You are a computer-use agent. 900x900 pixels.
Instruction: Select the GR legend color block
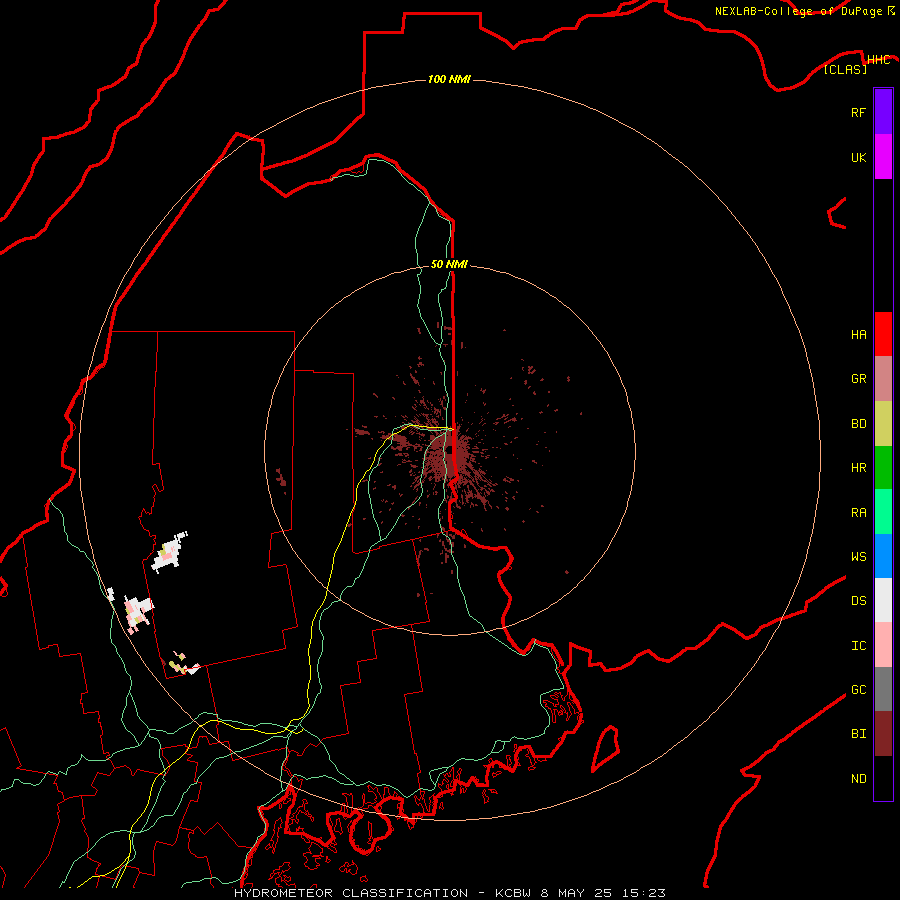tap(883, 379)
